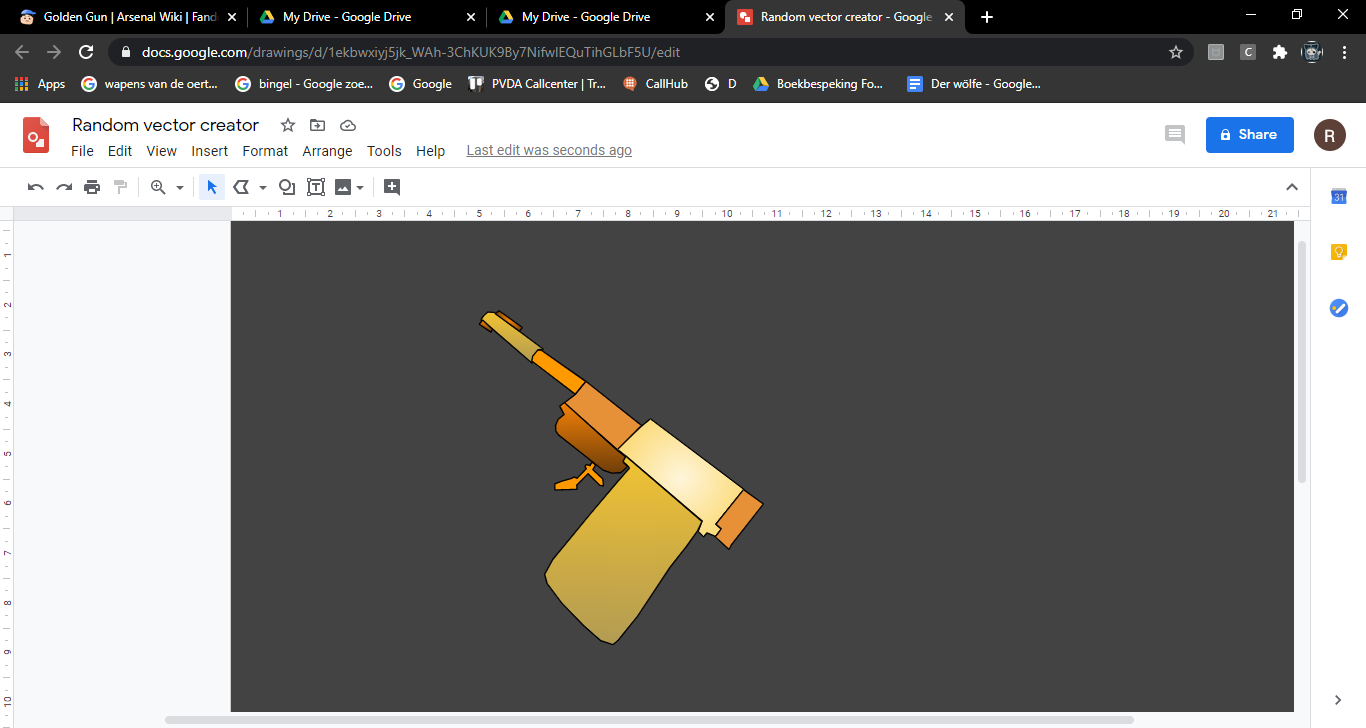Viewport: 1366px width, 728px height.
Task: Collapse the menus with the chevron arrow
Action: pyautogui.click(x=1292, y=187)
